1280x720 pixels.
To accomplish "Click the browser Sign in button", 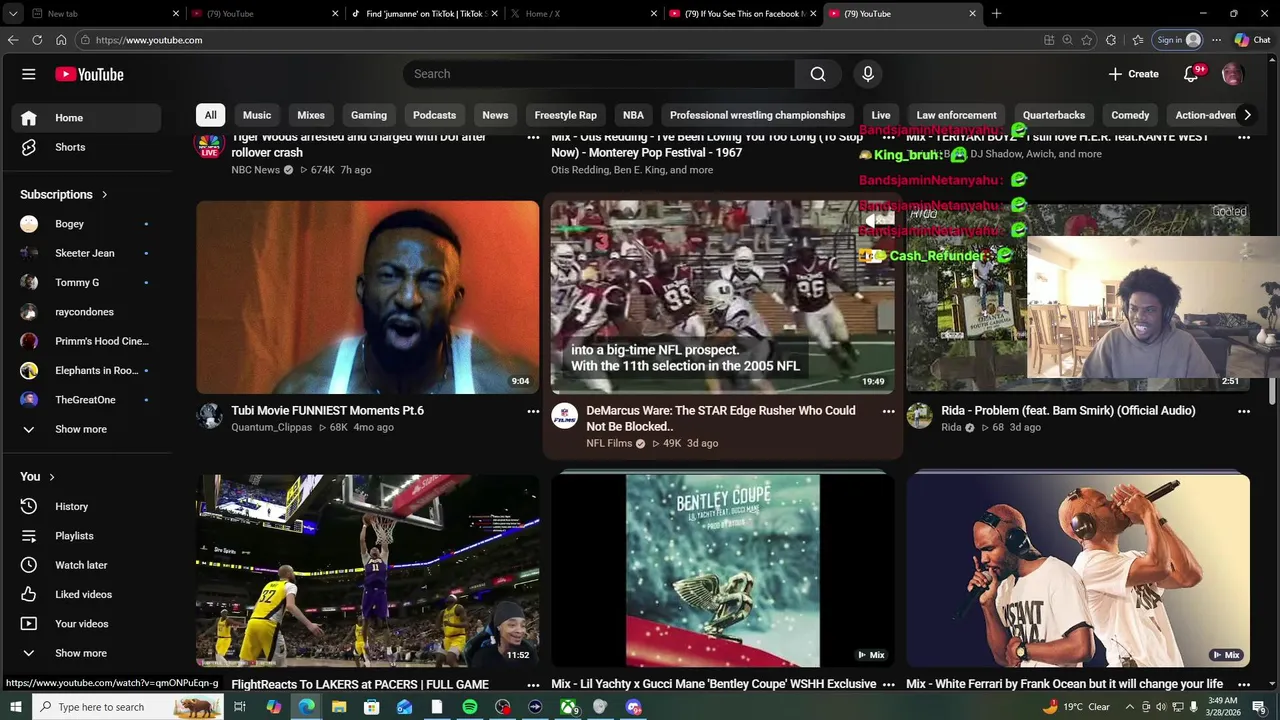I will (1177, 40).
